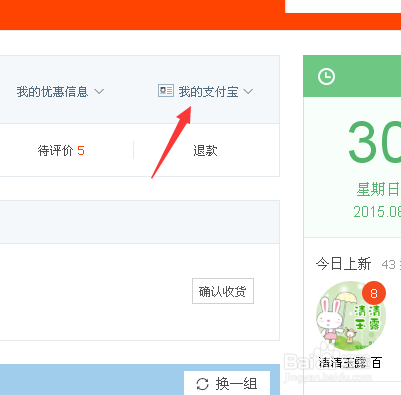
Task: Click the 确认收货 button
Action: click(x=223, y=291)
